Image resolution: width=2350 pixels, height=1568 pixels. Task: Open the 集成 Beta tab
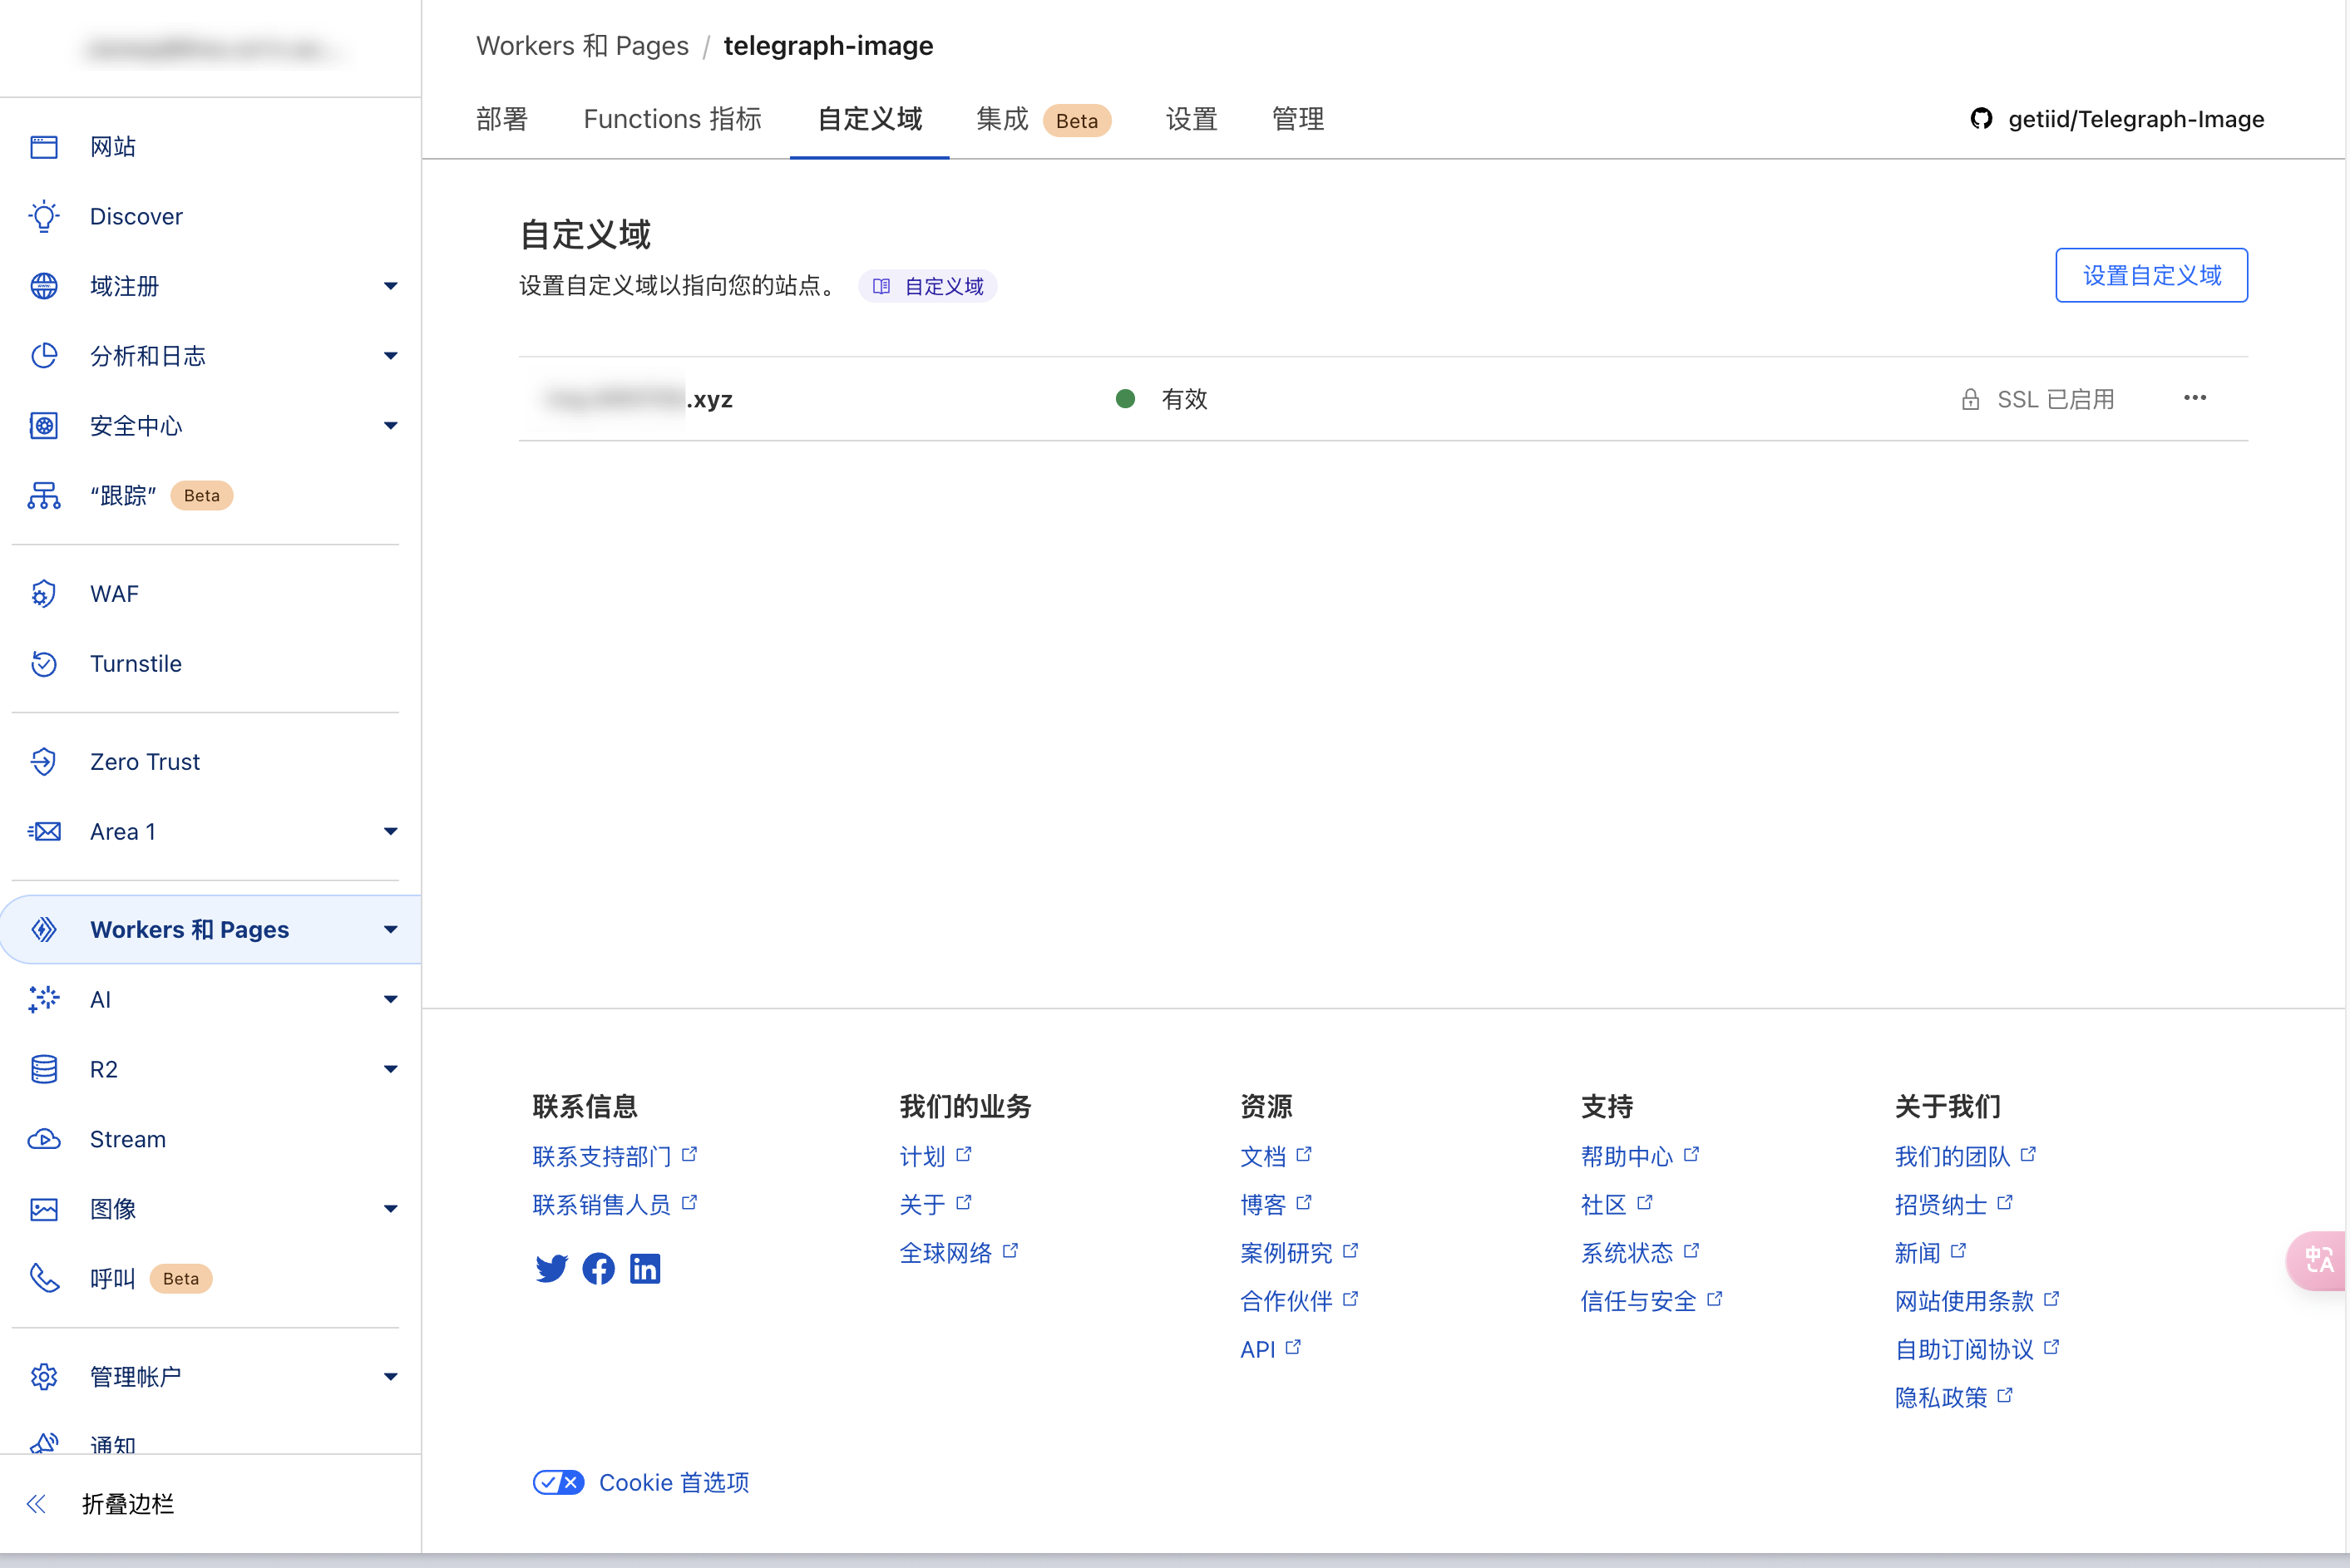(x=1001, y=119)
